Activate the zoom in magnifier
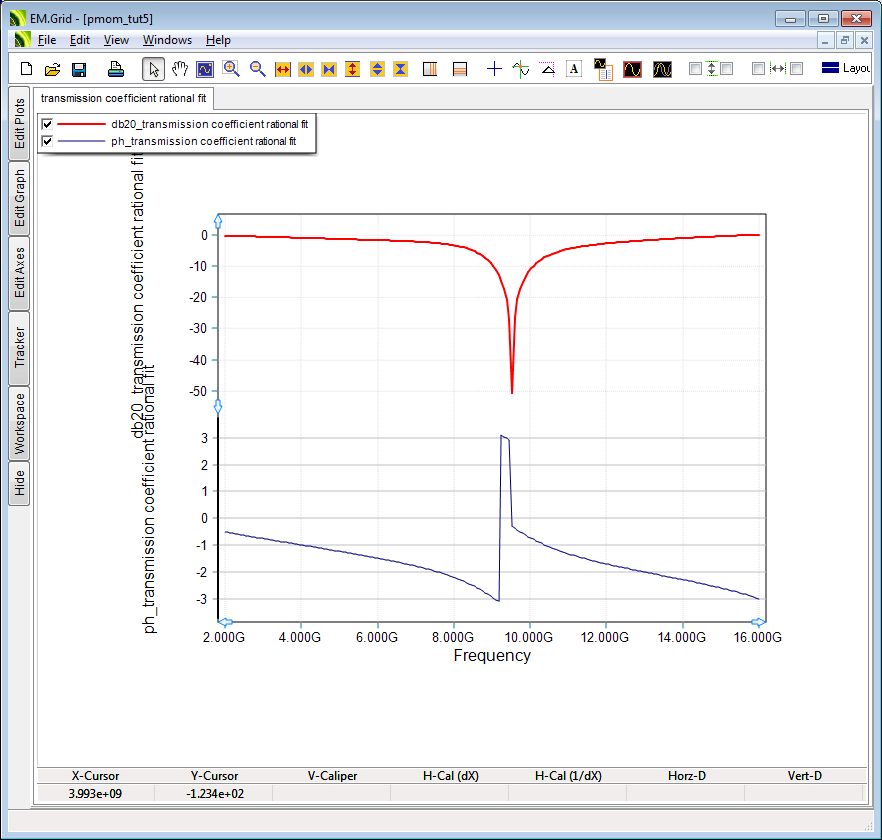 pyautogui.click(x=231, y=69)
